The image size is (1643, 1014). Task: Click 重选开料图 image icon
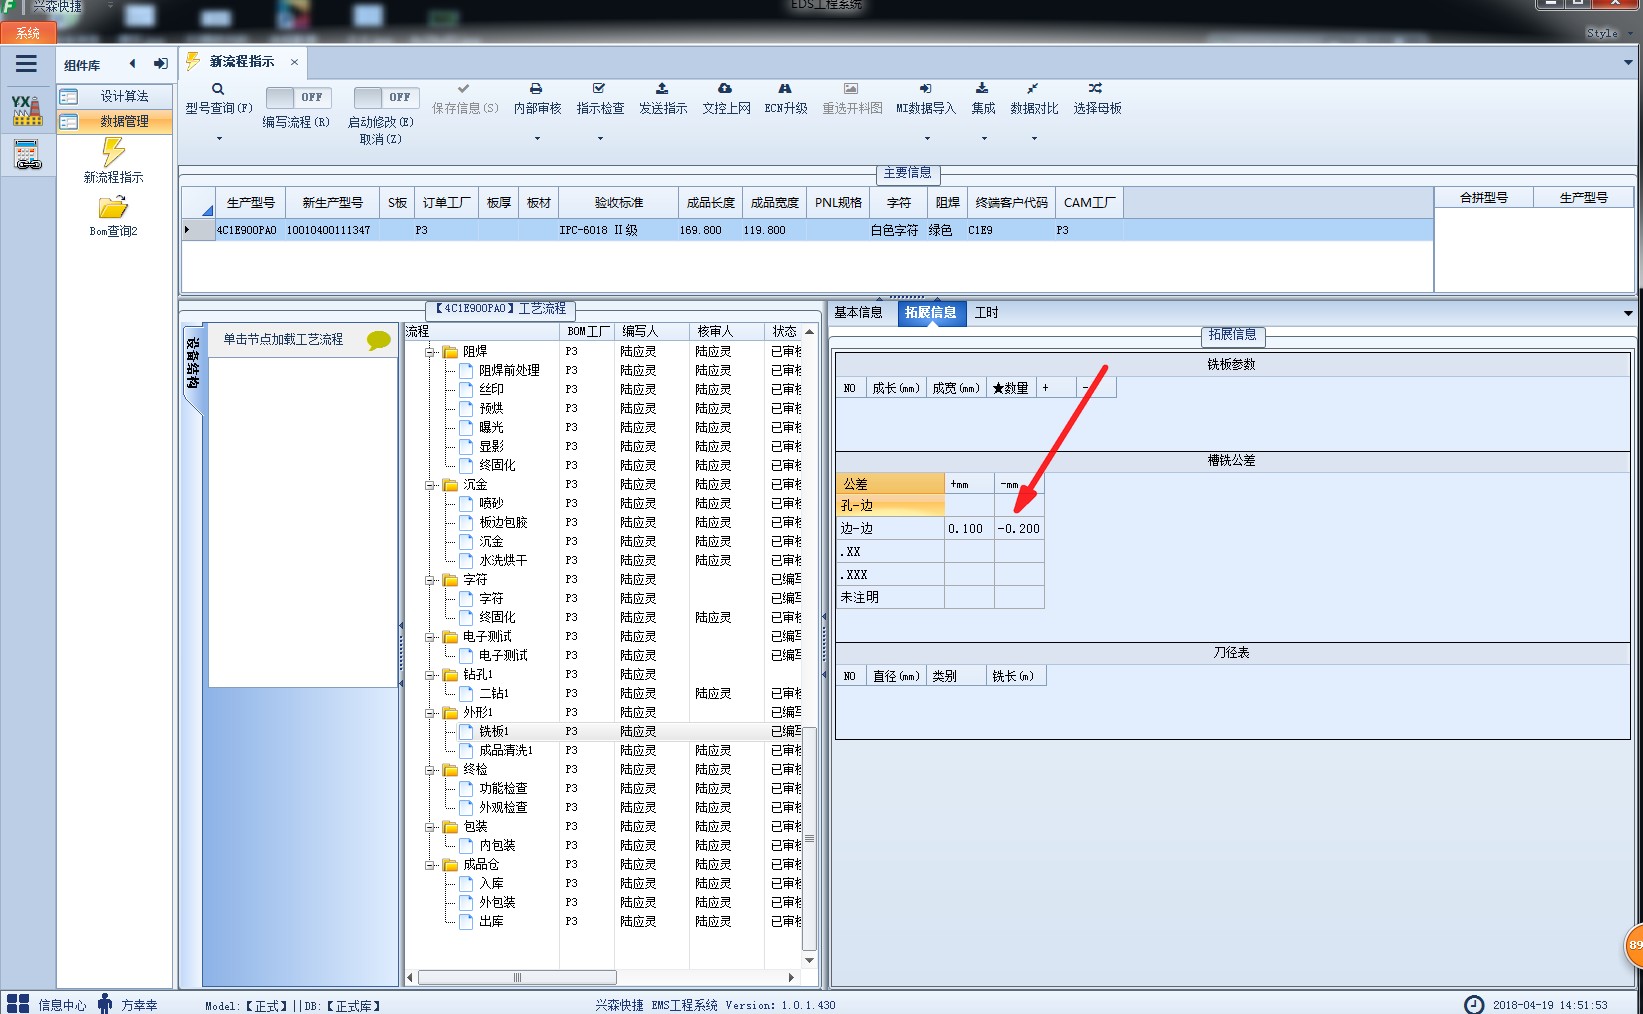(x=851, y=89)
